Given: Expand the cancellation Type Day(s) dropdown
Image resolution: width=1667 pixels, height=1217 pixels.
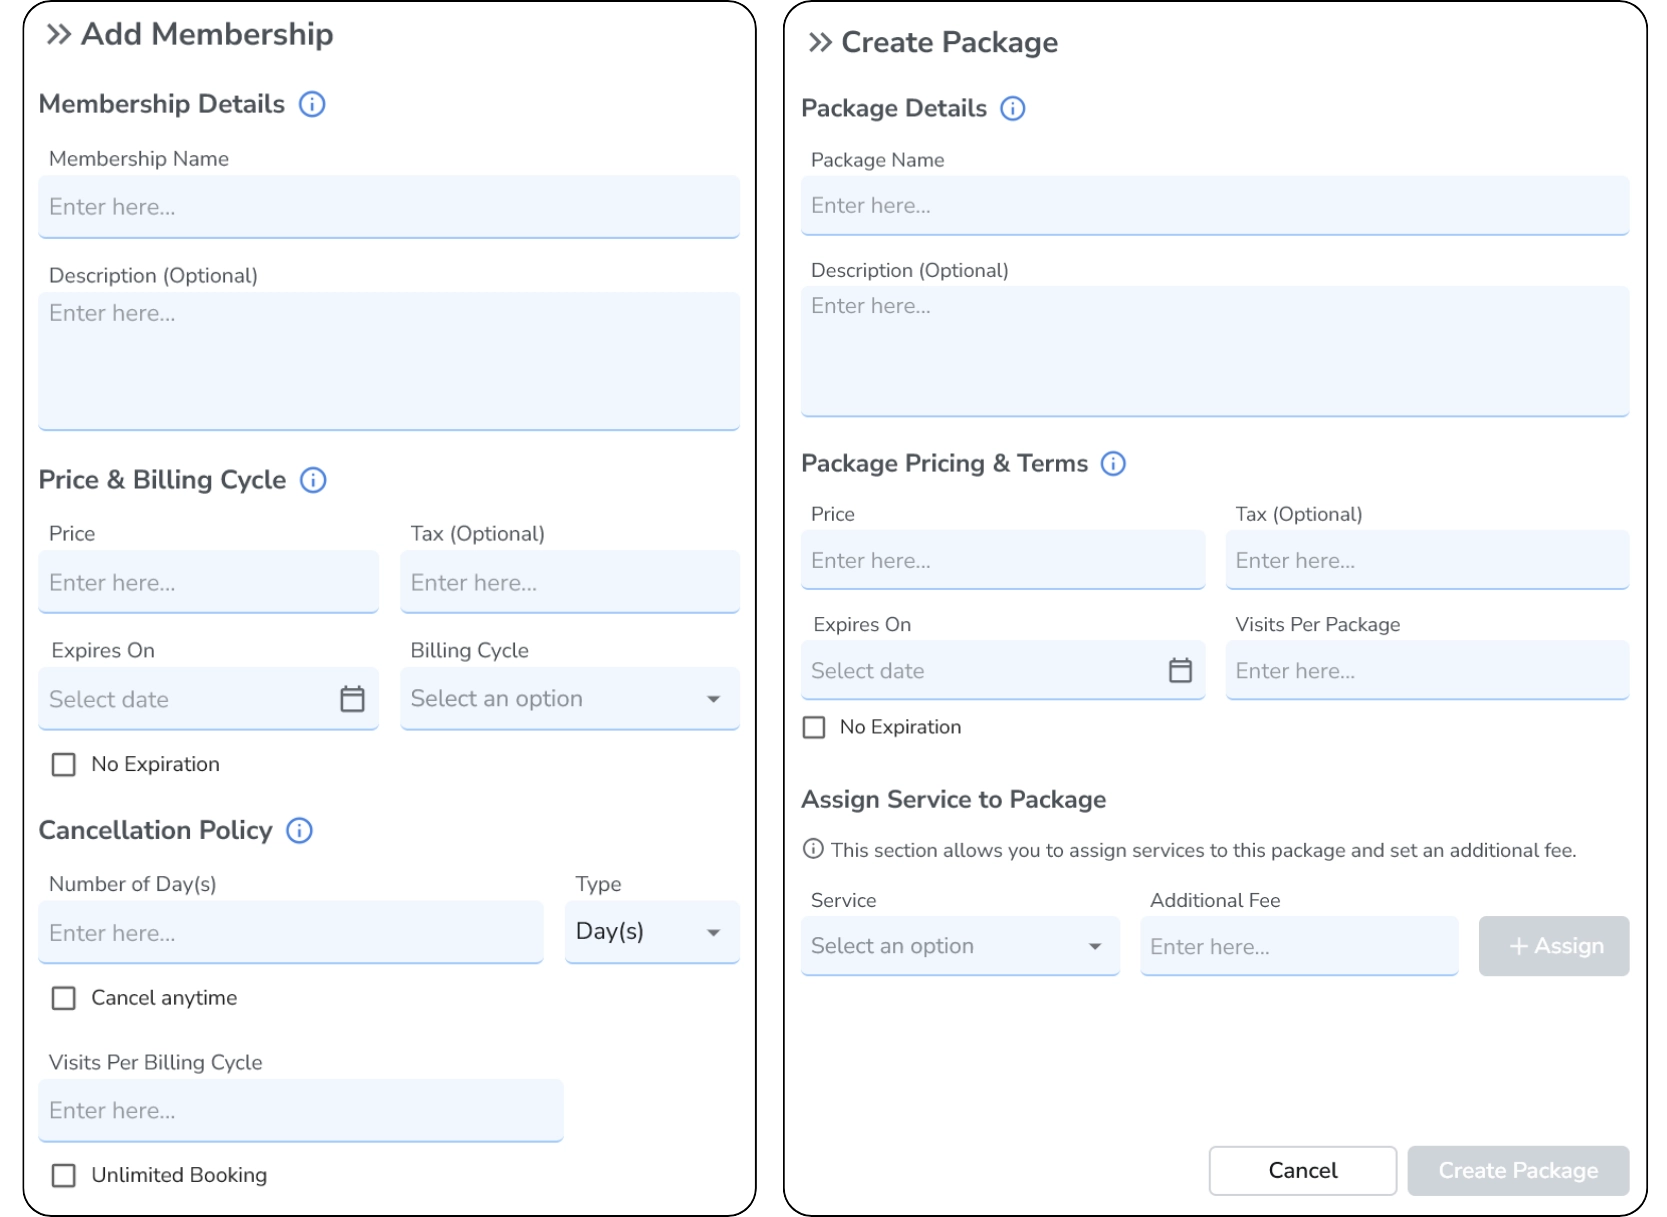Looking at the screenshot, I should pos(651,932).
